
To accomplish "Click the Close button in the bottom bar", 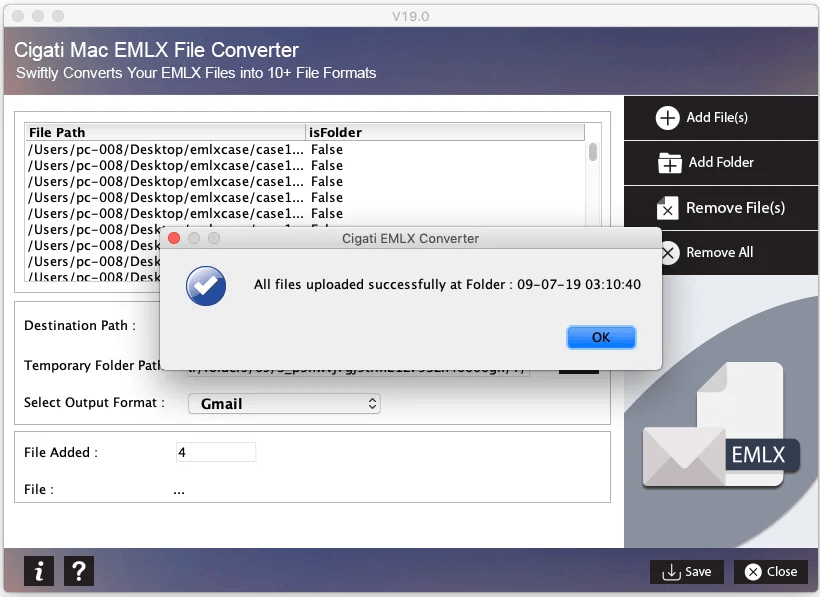I will tap(771, 571).
